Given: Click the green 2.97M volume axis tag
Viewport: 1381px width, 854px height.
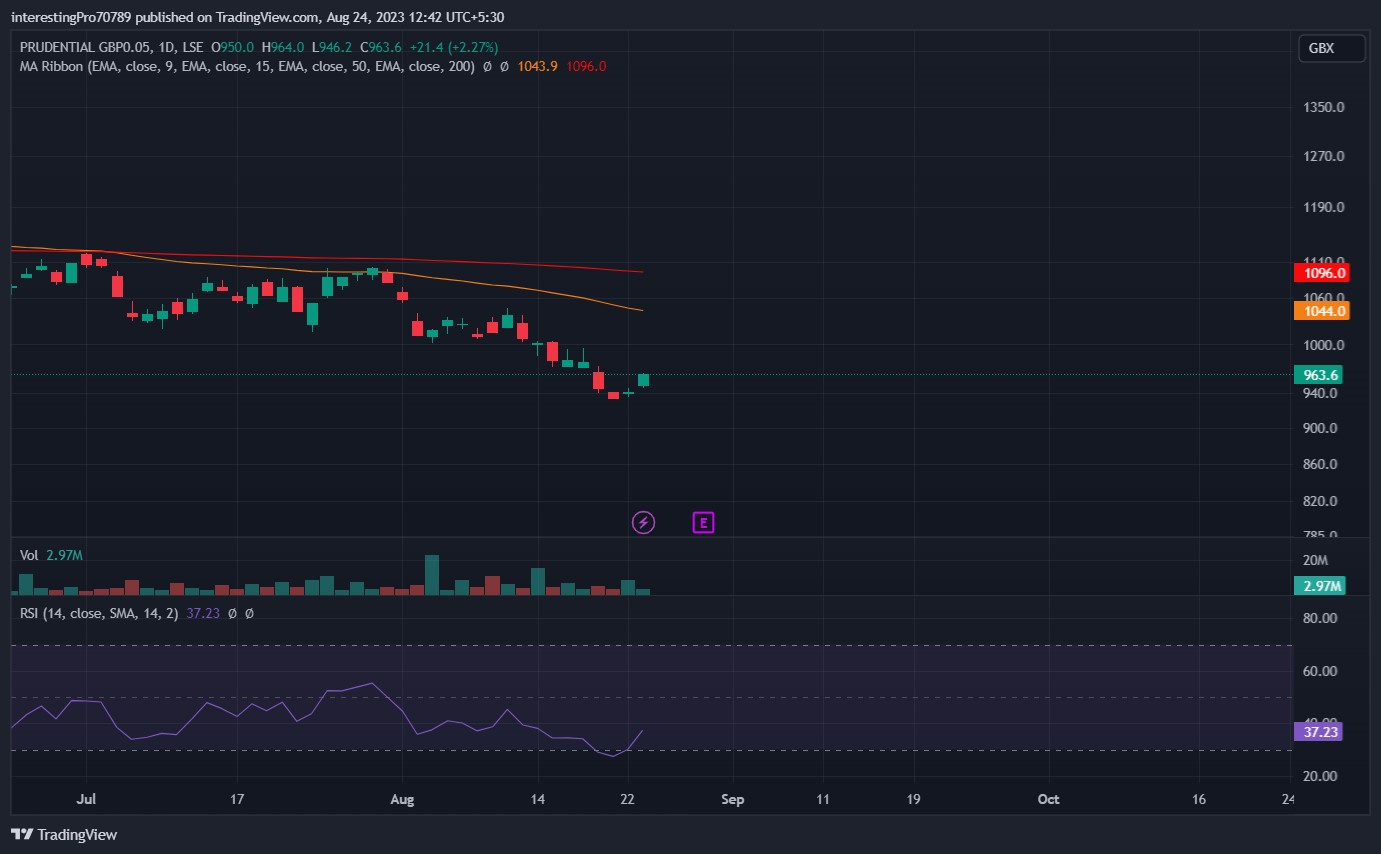Looking at the screenshot, I should coord(1319,586).
